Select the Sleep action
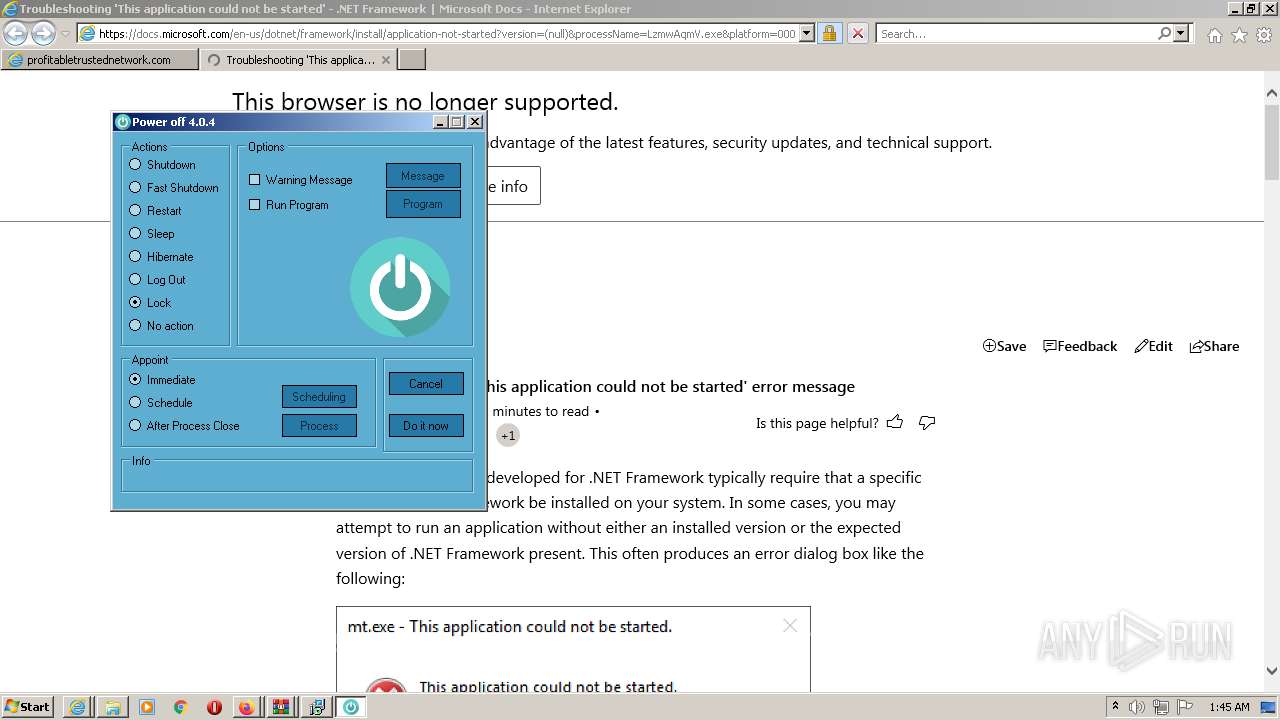This screenshot has height=720, width=1280. [x=152, y=234]
